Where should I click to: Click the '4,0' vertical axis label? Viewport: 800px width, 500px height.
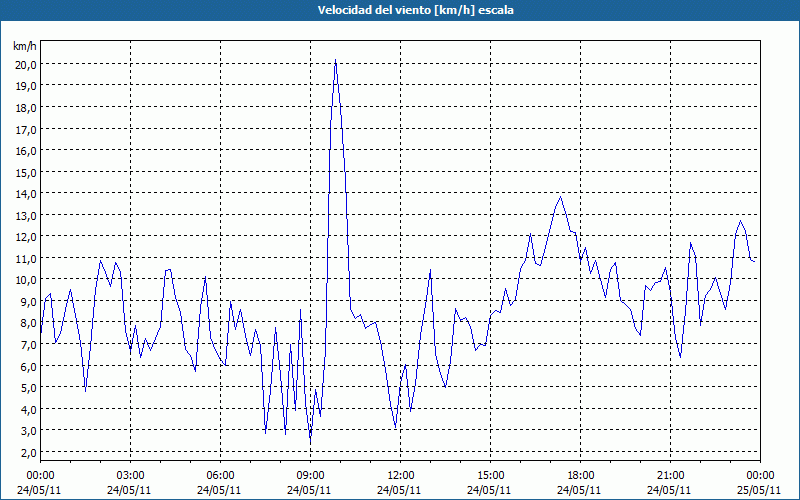29,410
